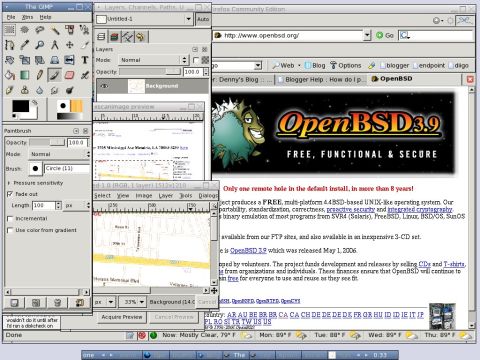Select the Move tool

pyautogui.click(x=70, y=45)
